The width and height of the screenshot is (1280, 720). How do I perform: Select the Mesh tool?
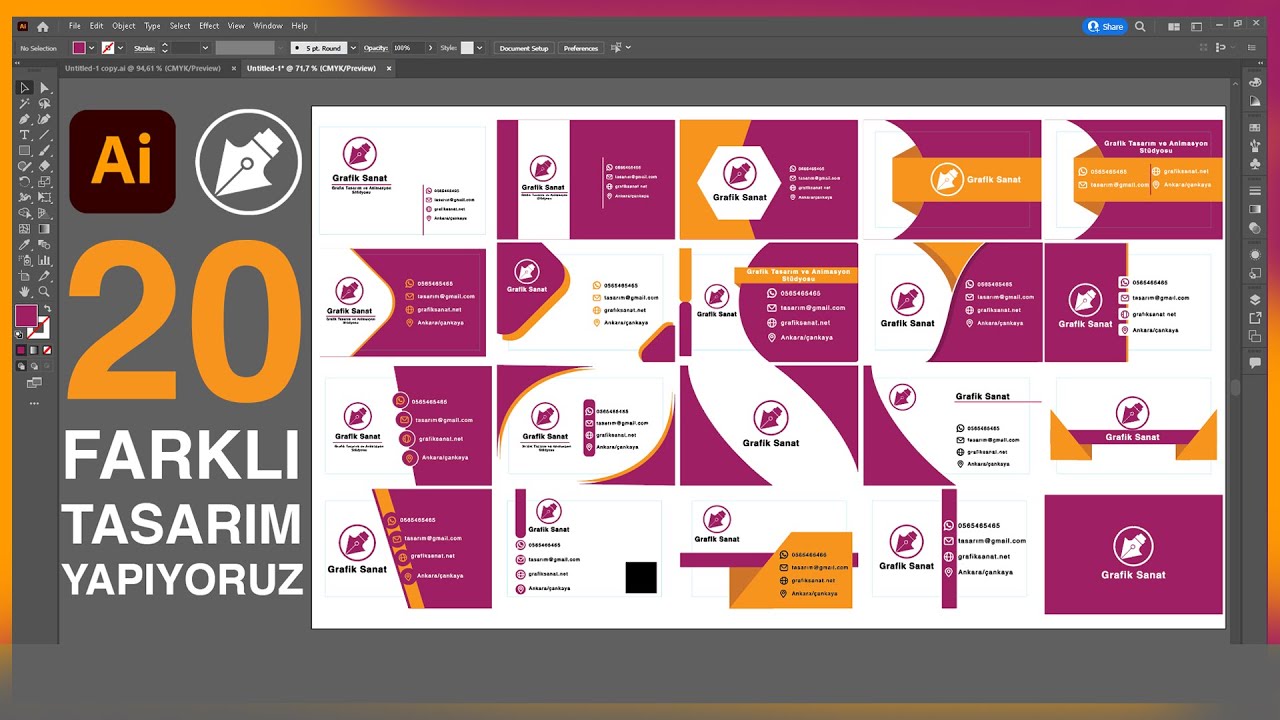coord(25,229)
